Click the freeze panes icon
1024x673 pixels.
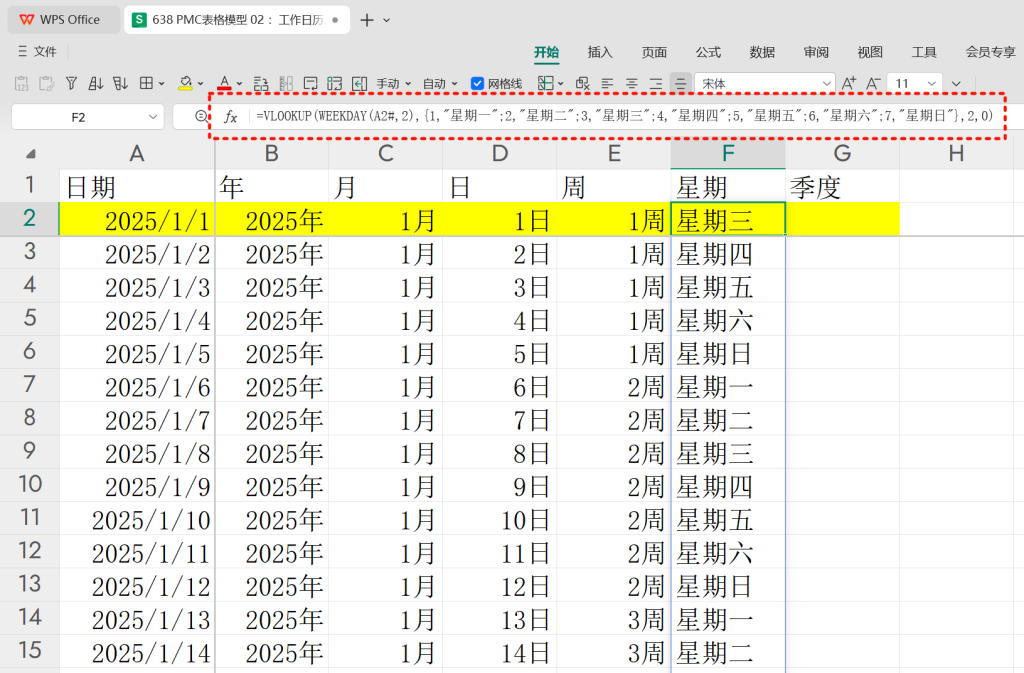pyautogui.click(x=545, y=83)
